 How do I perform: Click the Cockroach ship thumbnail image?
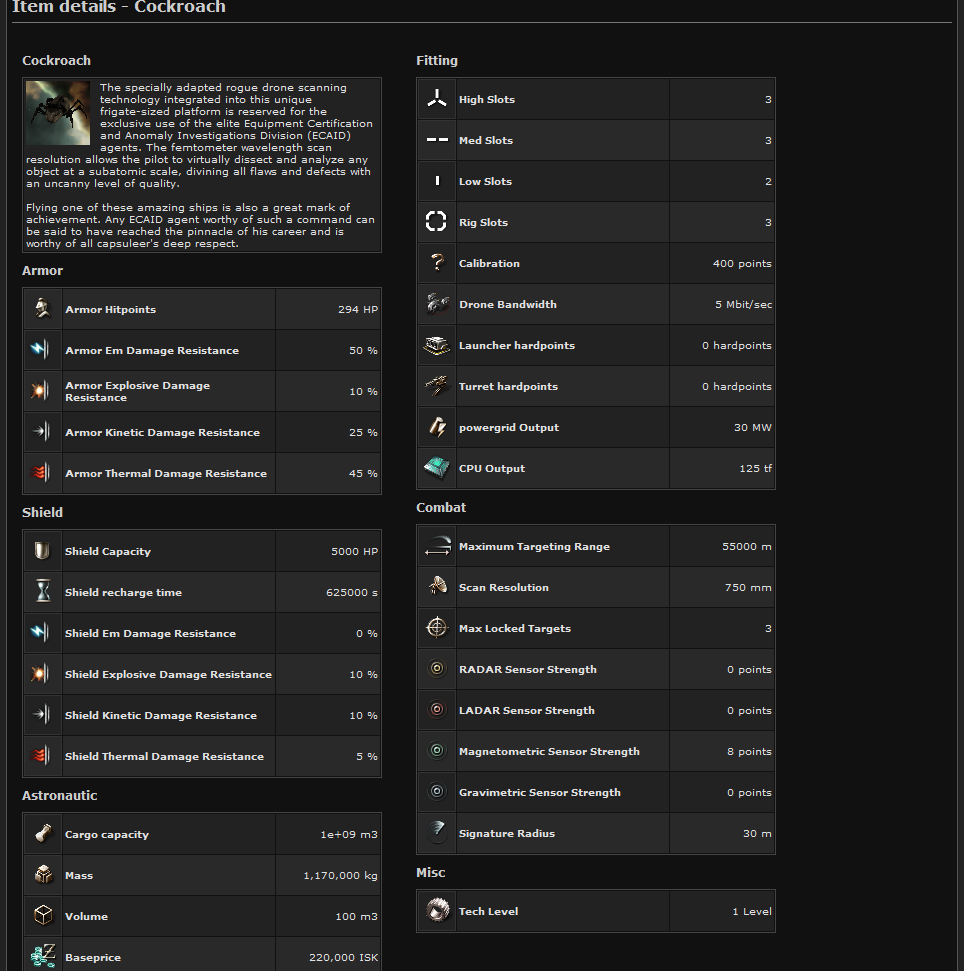(x=58, y=113)
